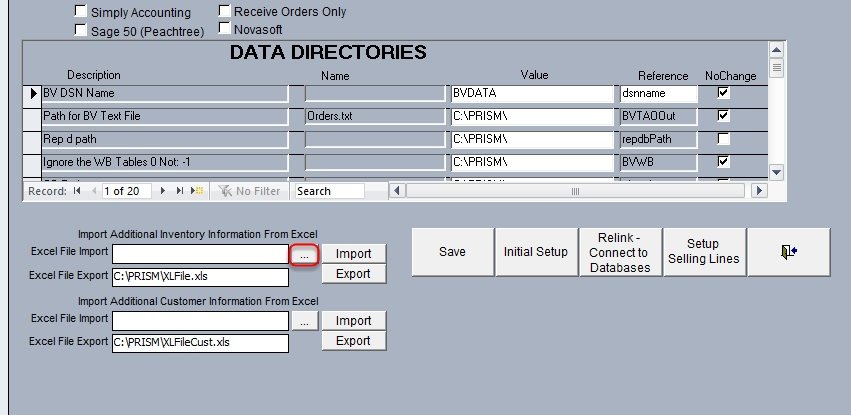Viewport: 851px width, 415px height.
Task: Browse for customer Excel import file
Action: point(305,321)
